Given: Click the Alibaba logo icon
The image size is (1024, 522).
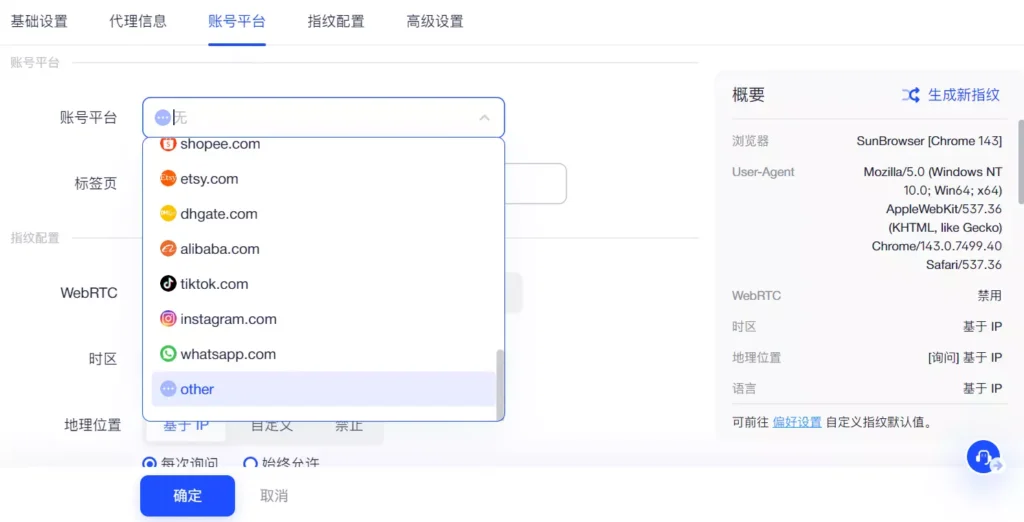Looking at the screenshot, I should click(x=168, y=249).
